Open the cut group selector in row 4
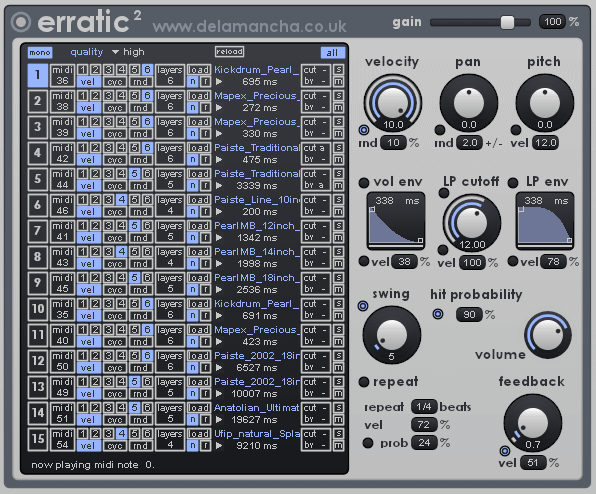 315,147
